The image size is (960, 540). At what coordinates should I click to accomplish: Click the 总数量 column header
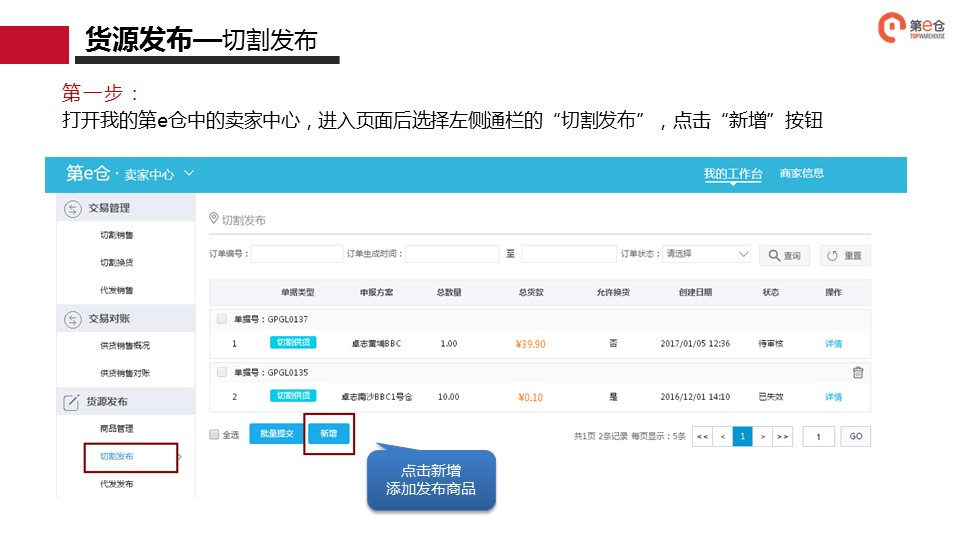449,292
